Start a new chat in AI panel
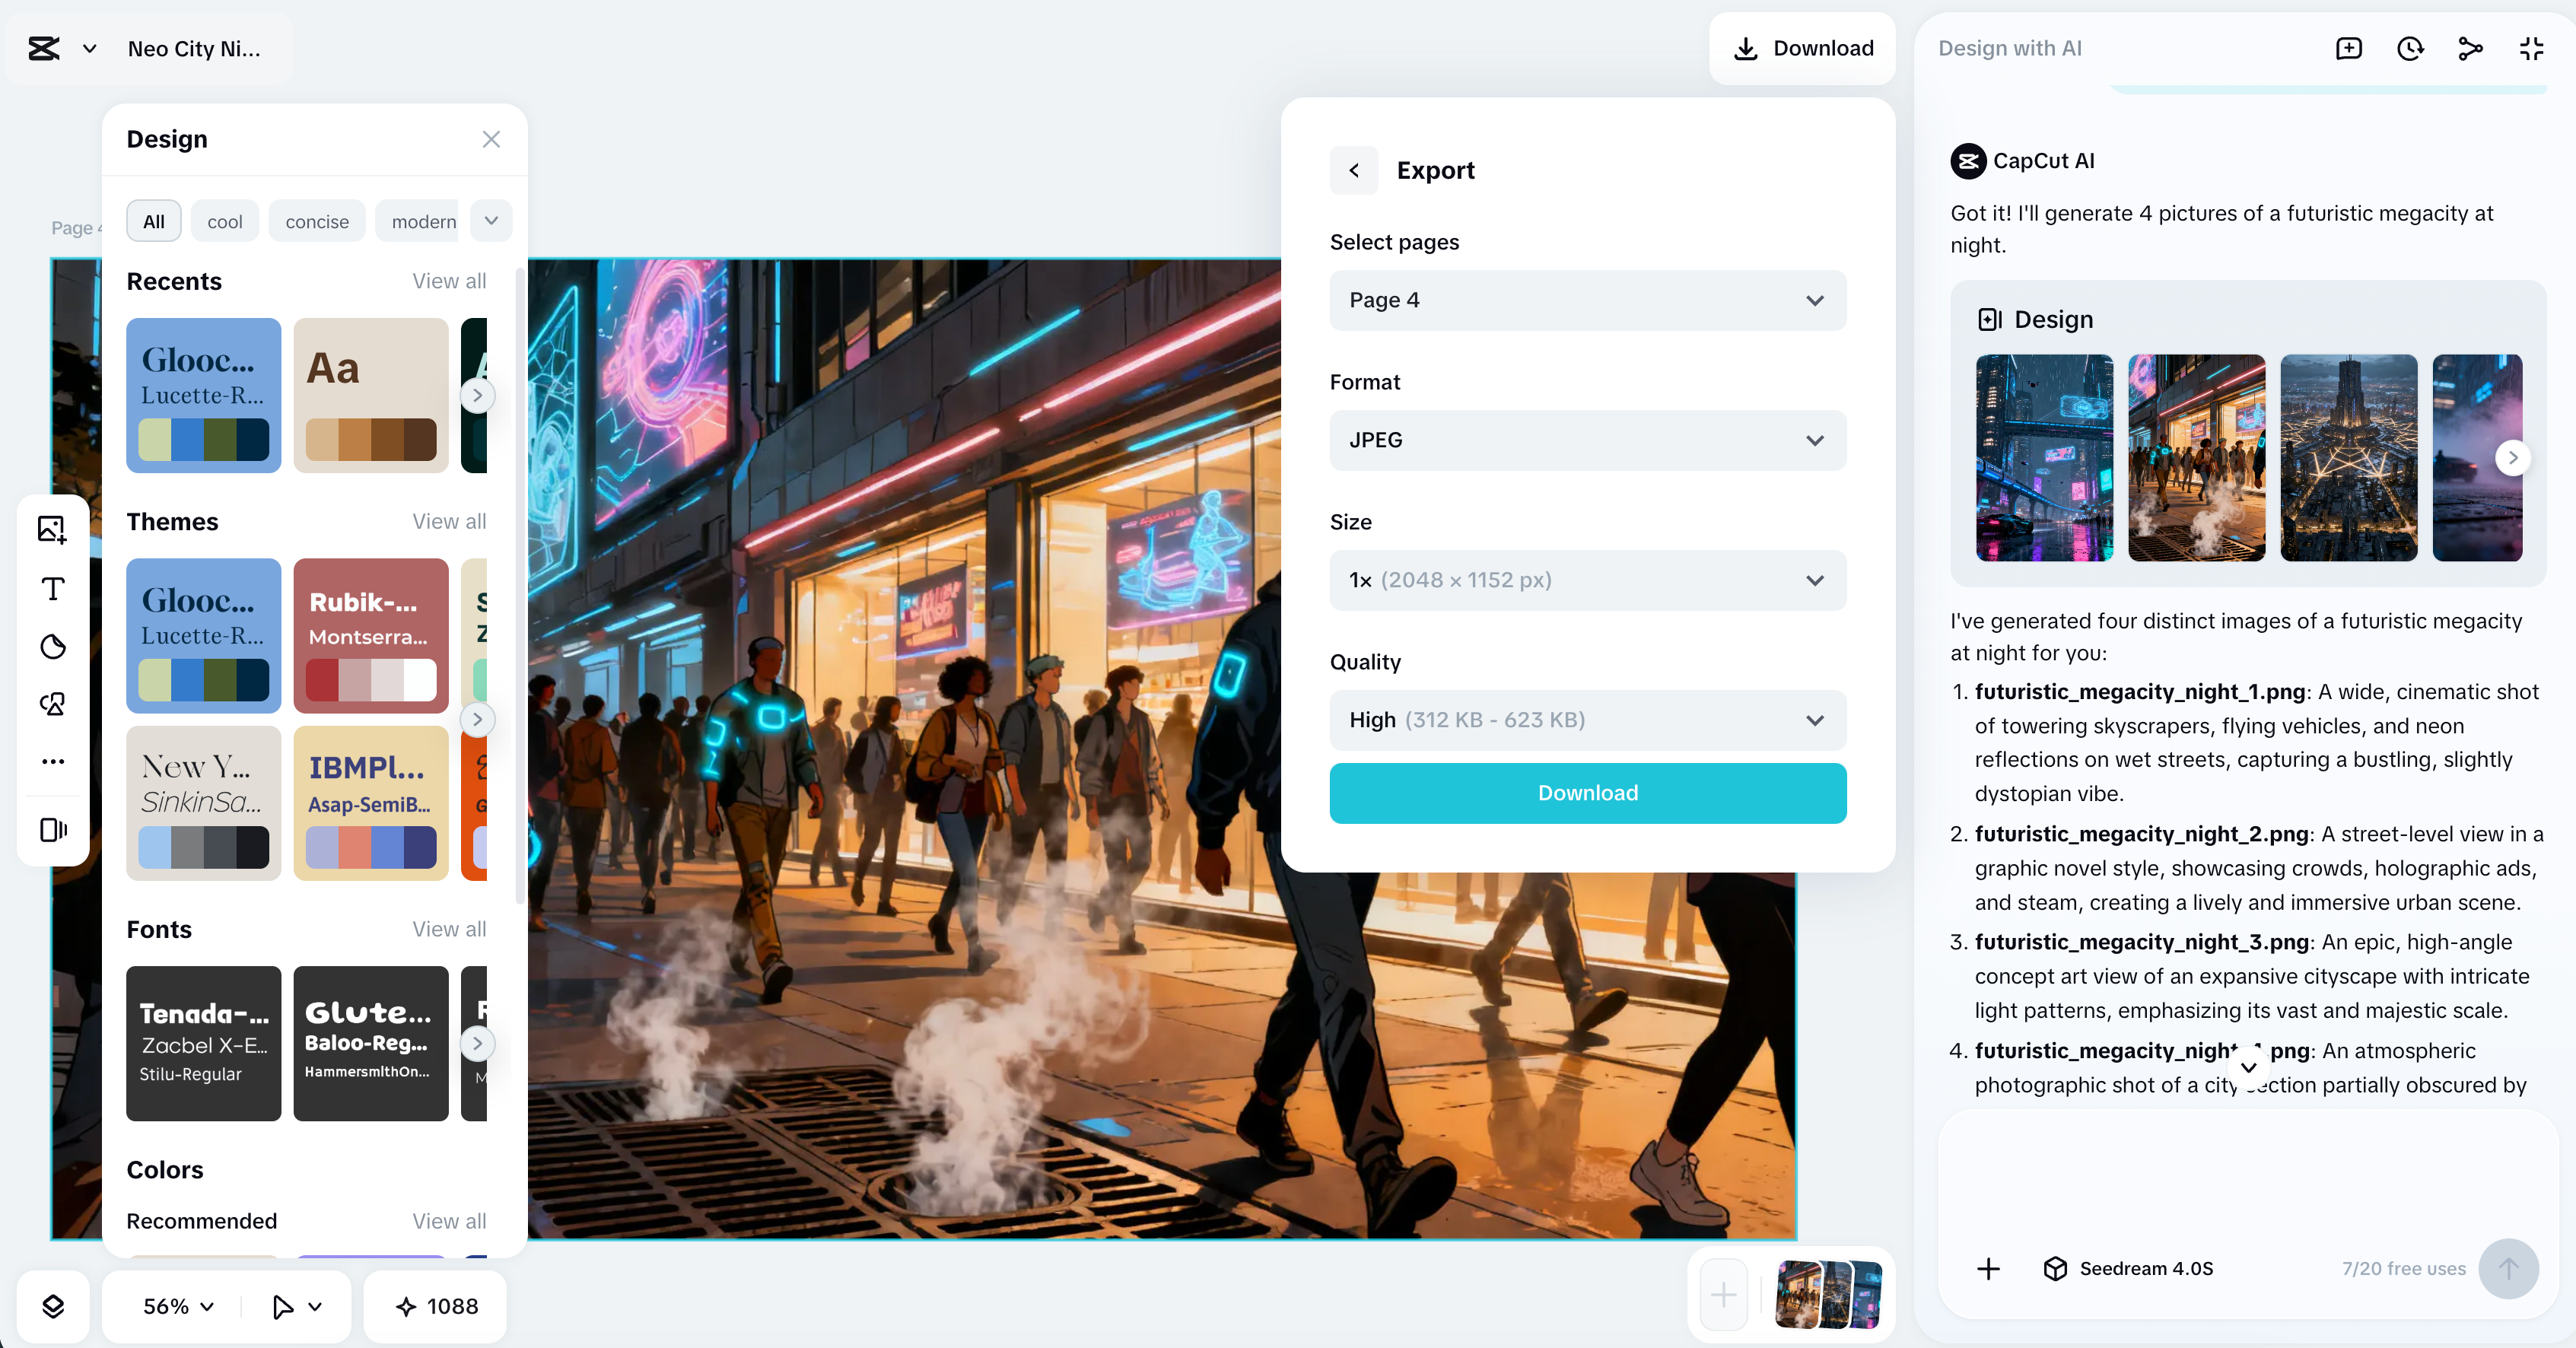2576x1348 pixels. coord(2348,48)
